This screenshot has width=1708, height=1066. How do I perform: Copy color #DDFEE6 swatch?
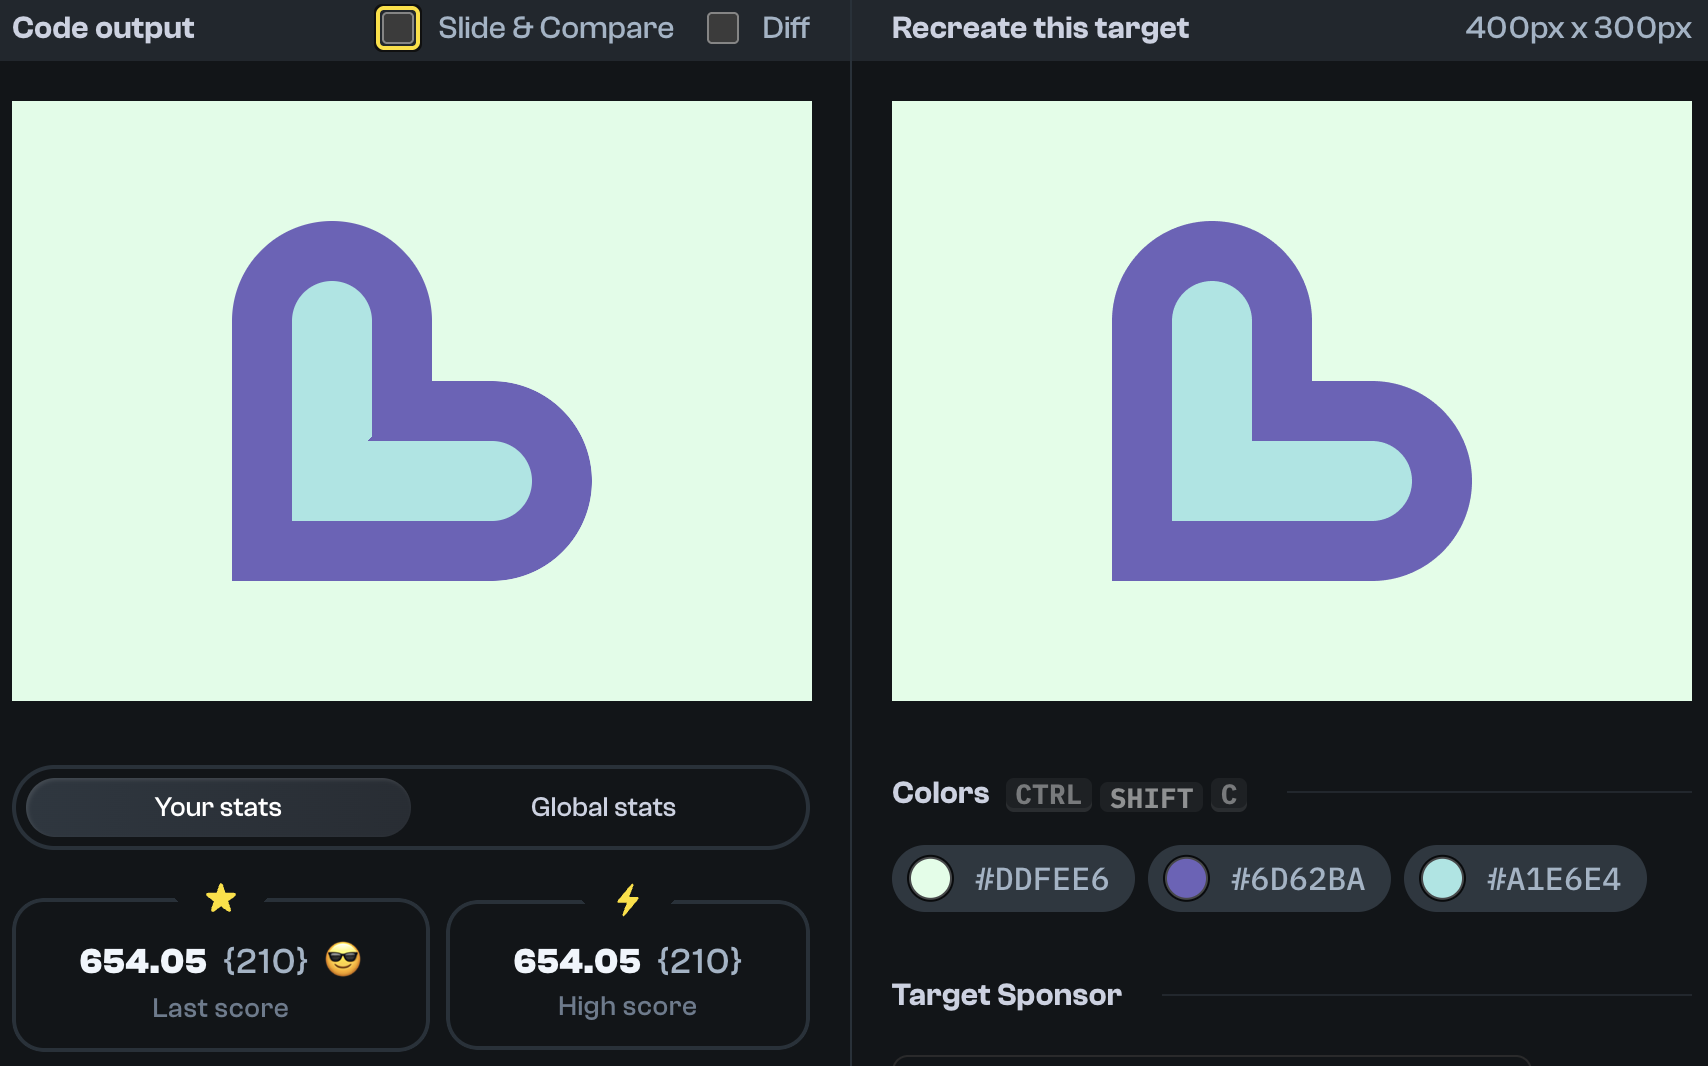click(x=1012, y=879)
